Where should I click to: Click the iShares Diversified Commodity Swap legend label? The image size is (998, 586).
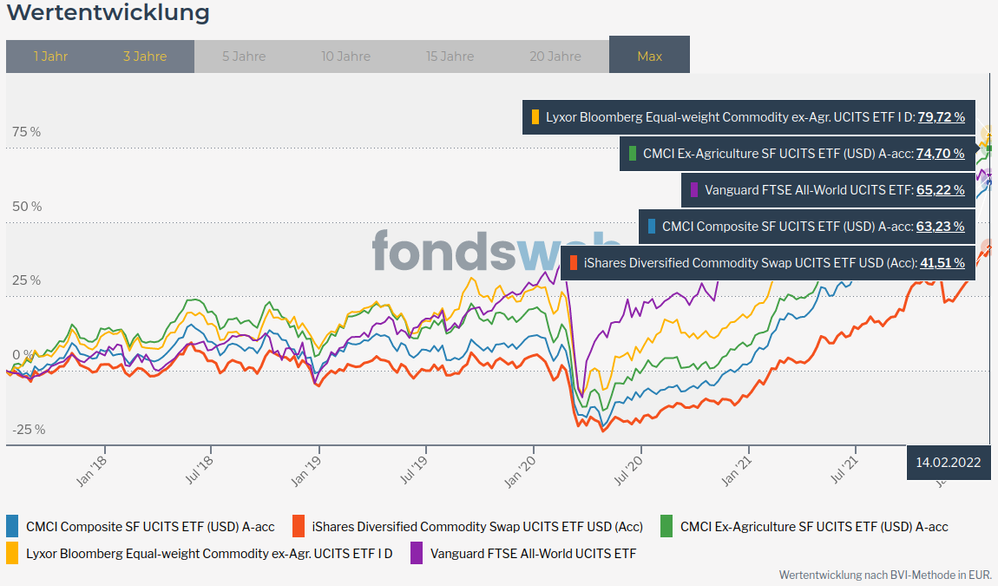(478, 526)
